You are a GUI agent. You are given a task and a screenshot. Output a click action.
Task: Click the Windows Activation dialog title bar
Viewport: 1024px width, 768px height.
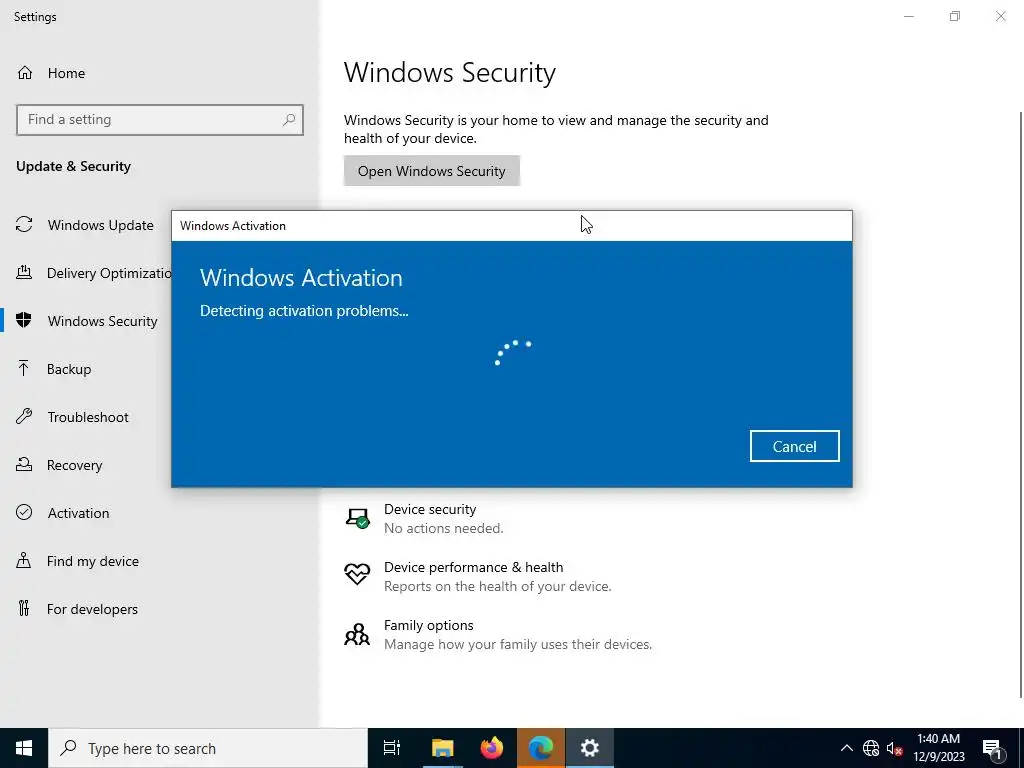click(511, 225)
